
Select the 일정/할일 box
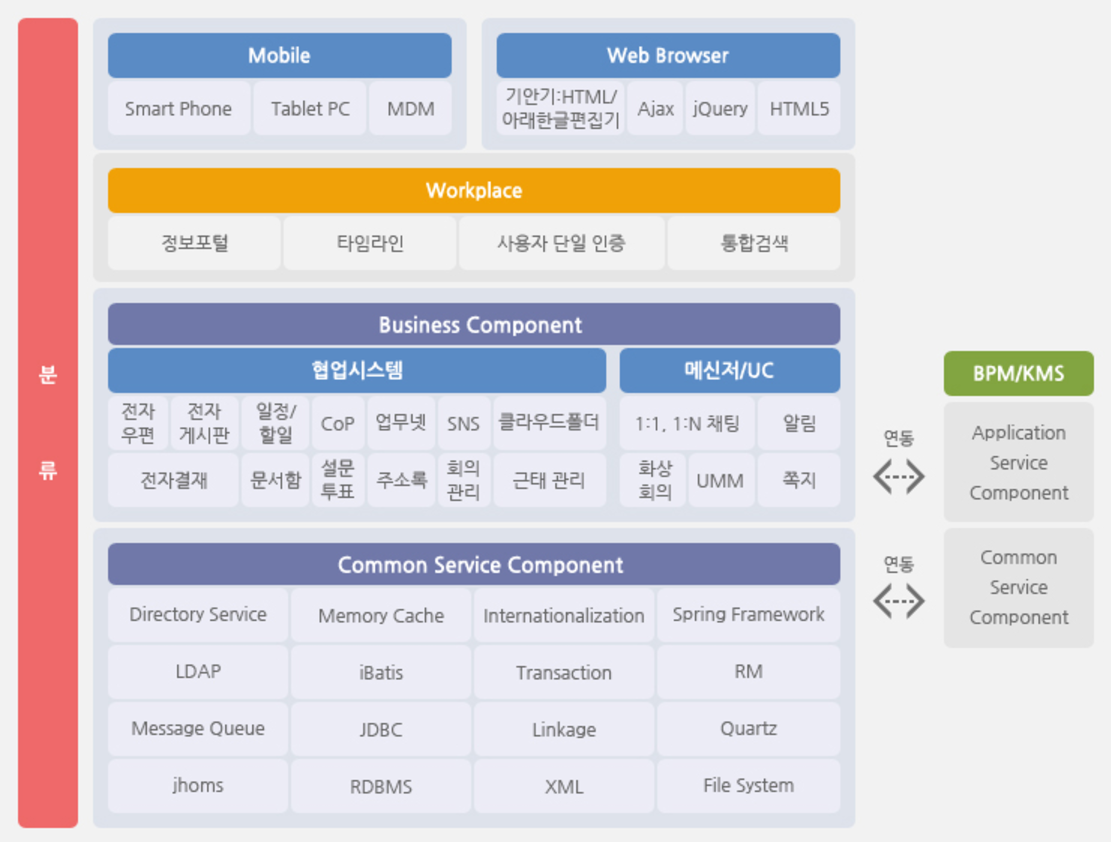click(x=276, y=422)
